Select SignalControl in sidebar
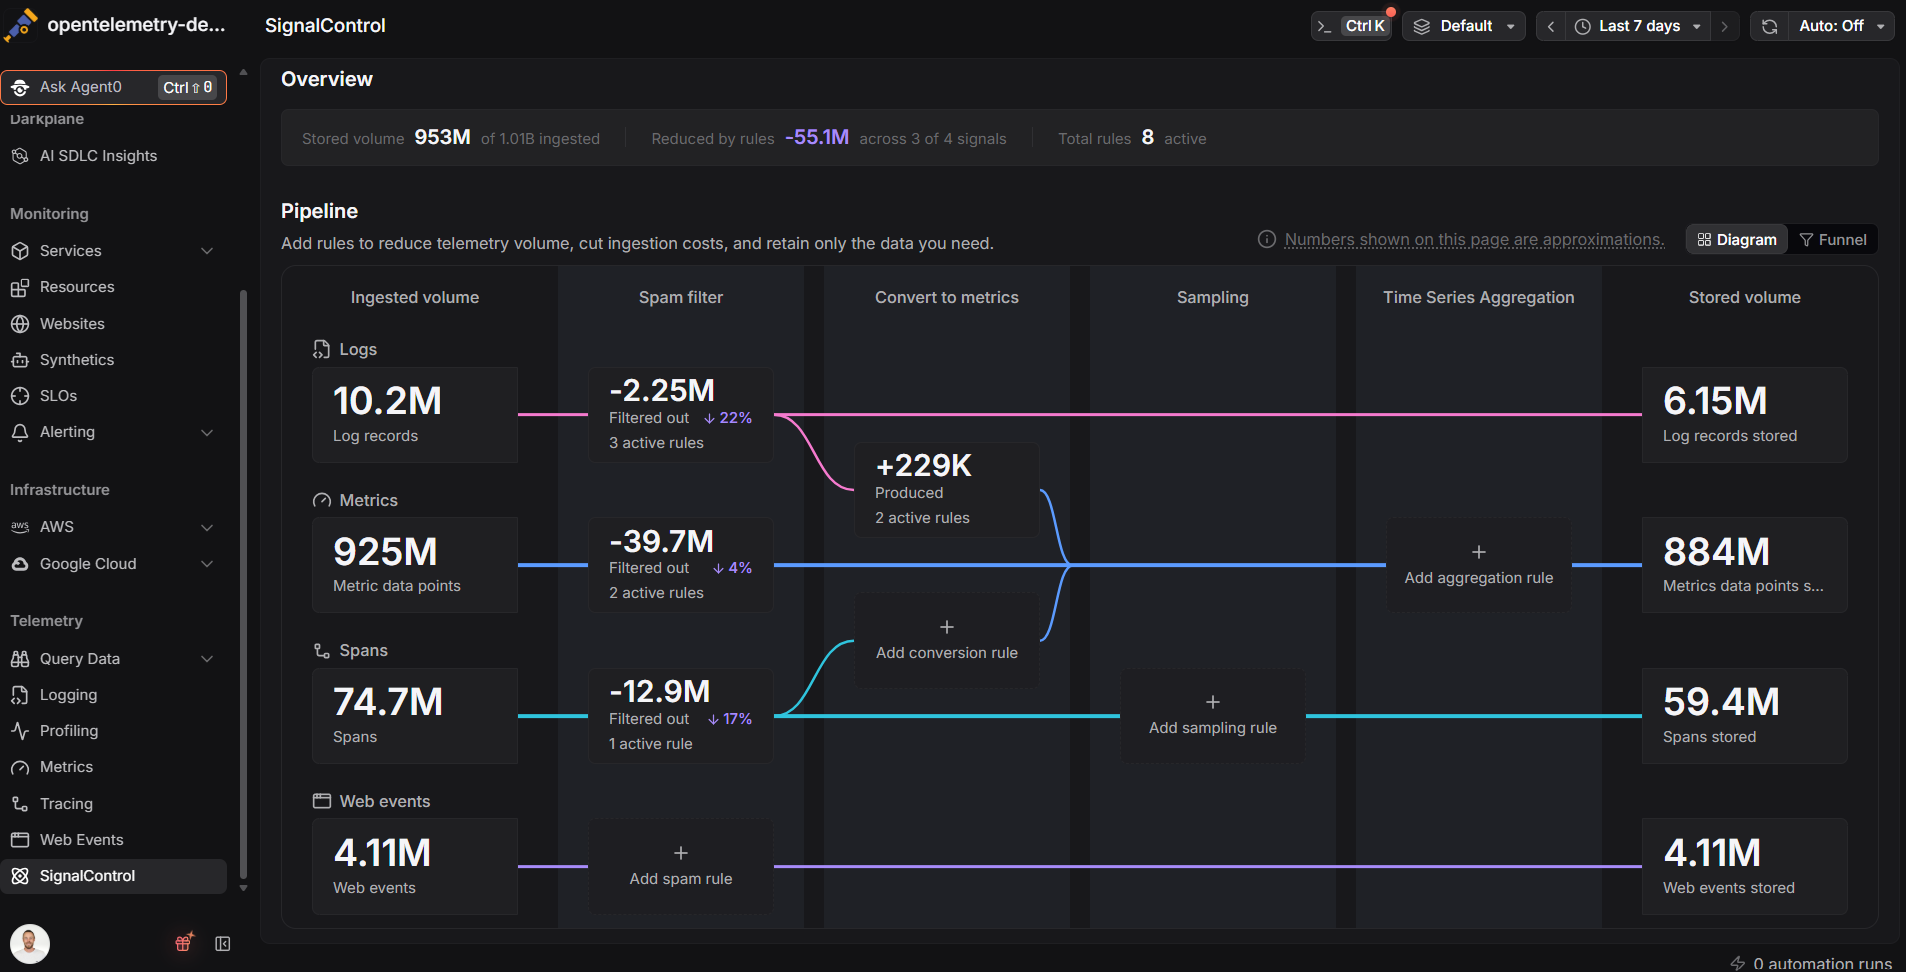Viewport: 1906px width, 972px height. (114, 876)
